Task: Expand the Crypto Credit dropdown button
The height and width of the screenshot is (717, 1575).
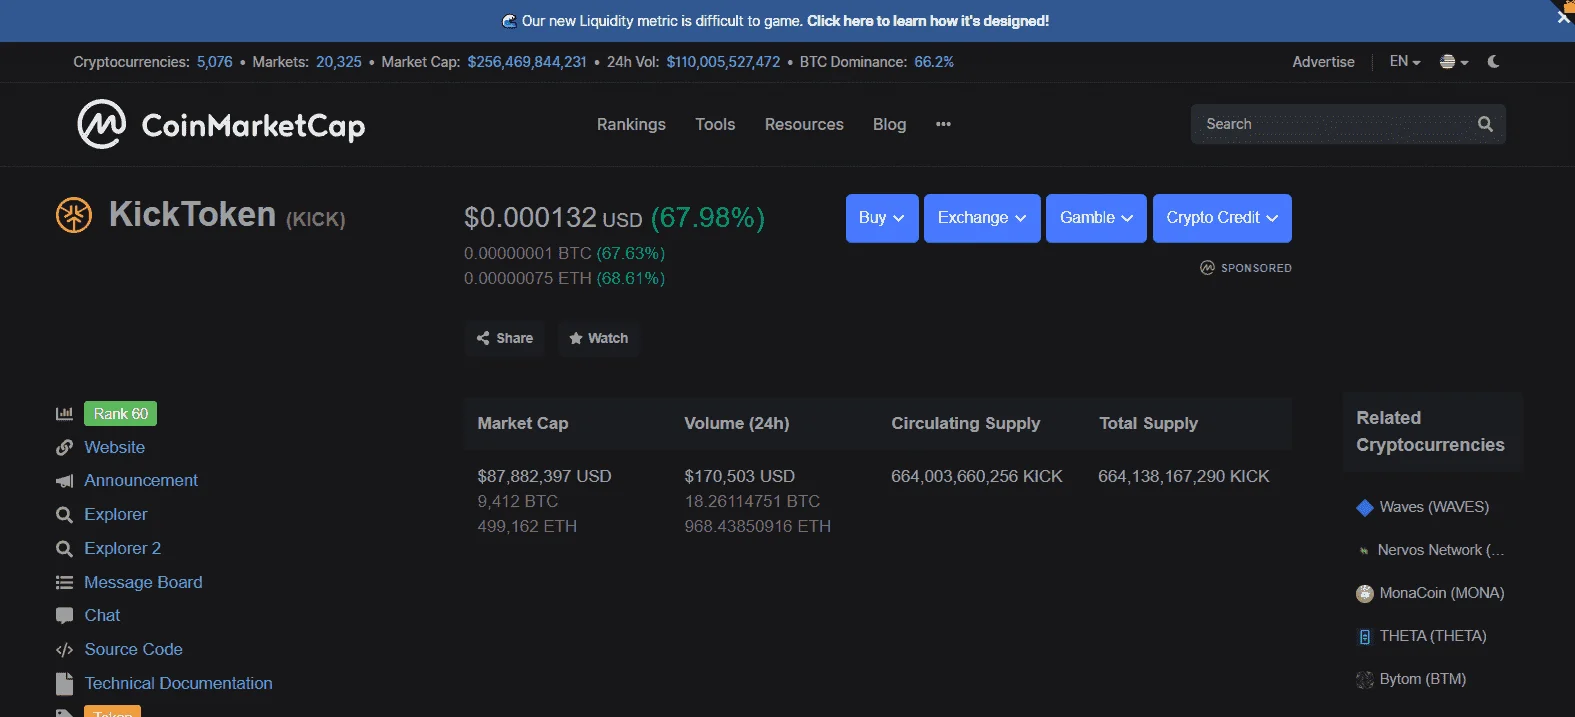Action: coord(1222,218)
